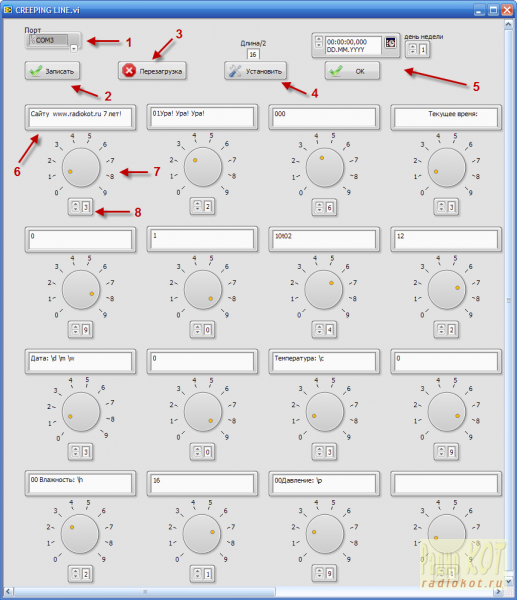The height and width of the screenshot is (600, 517).
Task: Click the dropdown arrow under the port selector
Action: point(74,48)
